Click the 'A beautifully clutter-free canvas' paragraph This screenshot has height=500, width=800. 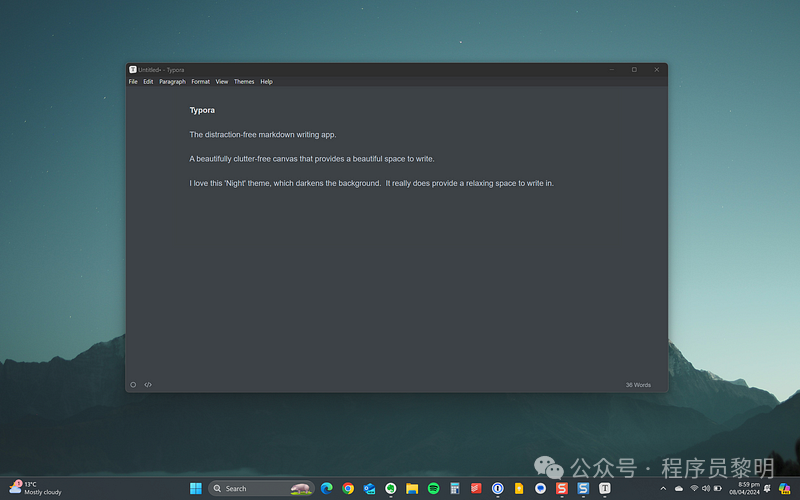tap(312, 159)
